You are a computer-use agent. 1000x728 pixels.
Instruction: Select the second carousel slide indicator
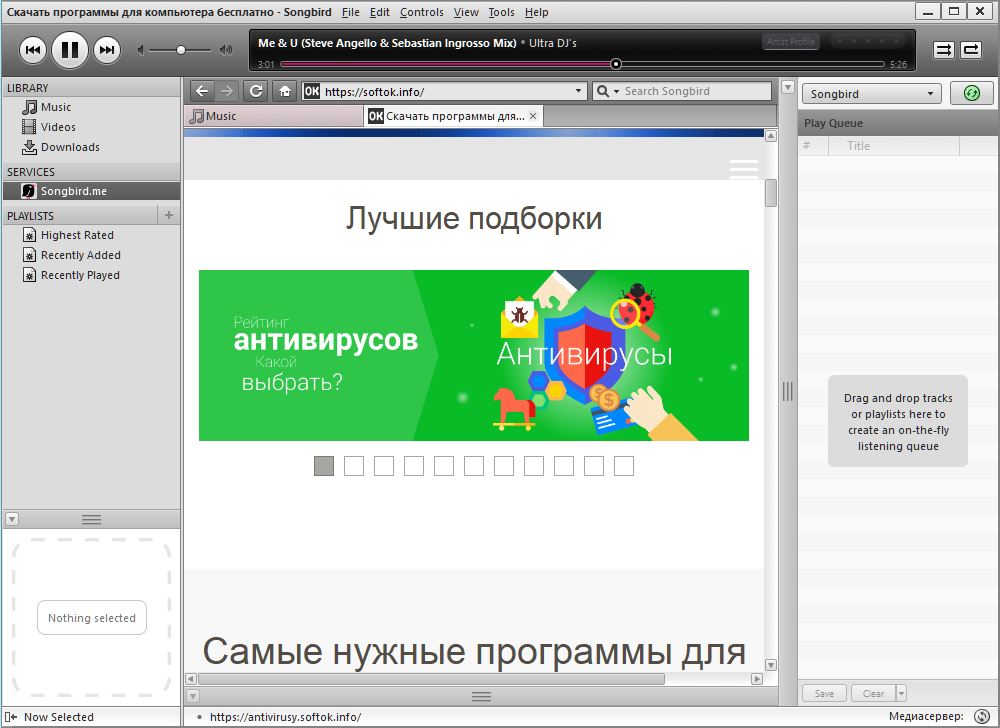pyautogui.click(x=354, y=466)
